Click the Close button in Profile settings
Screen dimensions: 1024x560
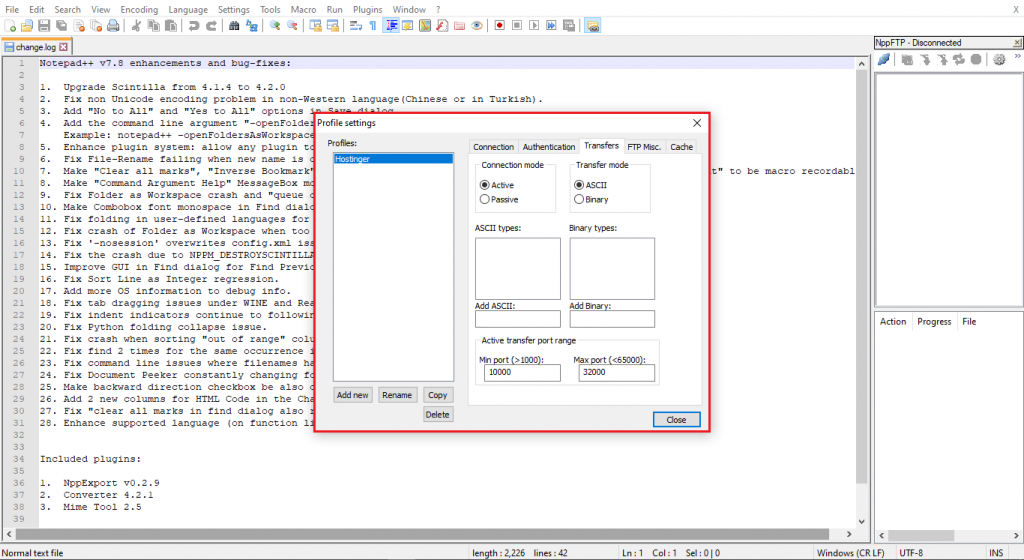coord(677,420)
